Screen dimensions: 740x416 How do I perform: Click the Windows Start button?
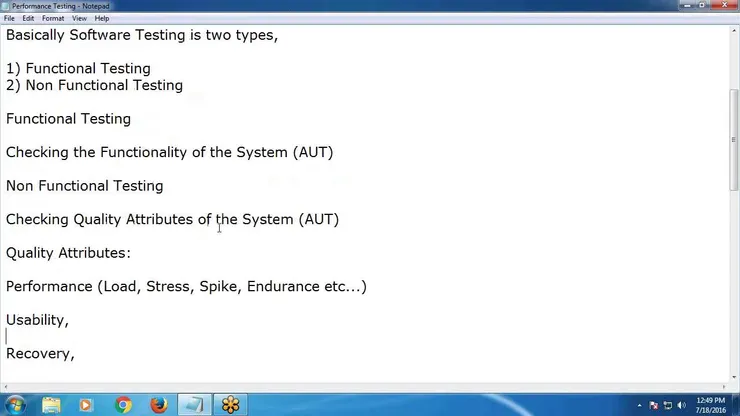coord(15,405)
